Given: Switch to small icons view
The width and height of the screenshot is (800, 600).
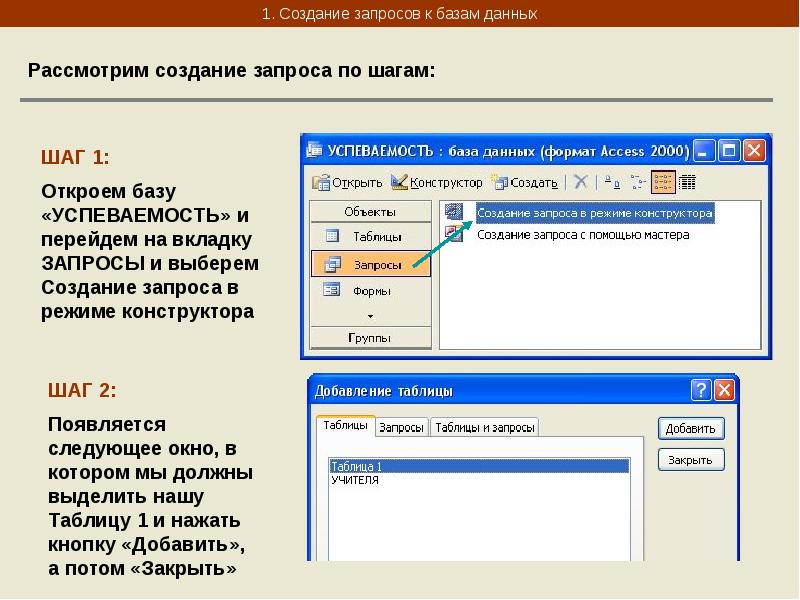Looking at the screenshot, I should coord(637,182).
